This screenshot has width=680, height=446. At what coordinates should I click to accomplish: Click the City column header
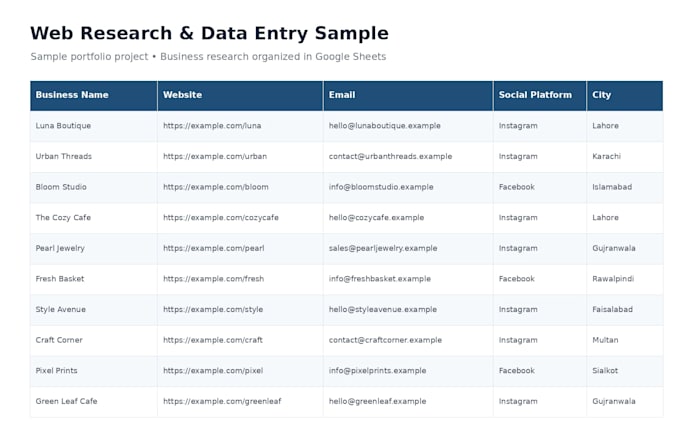[625, 95]
